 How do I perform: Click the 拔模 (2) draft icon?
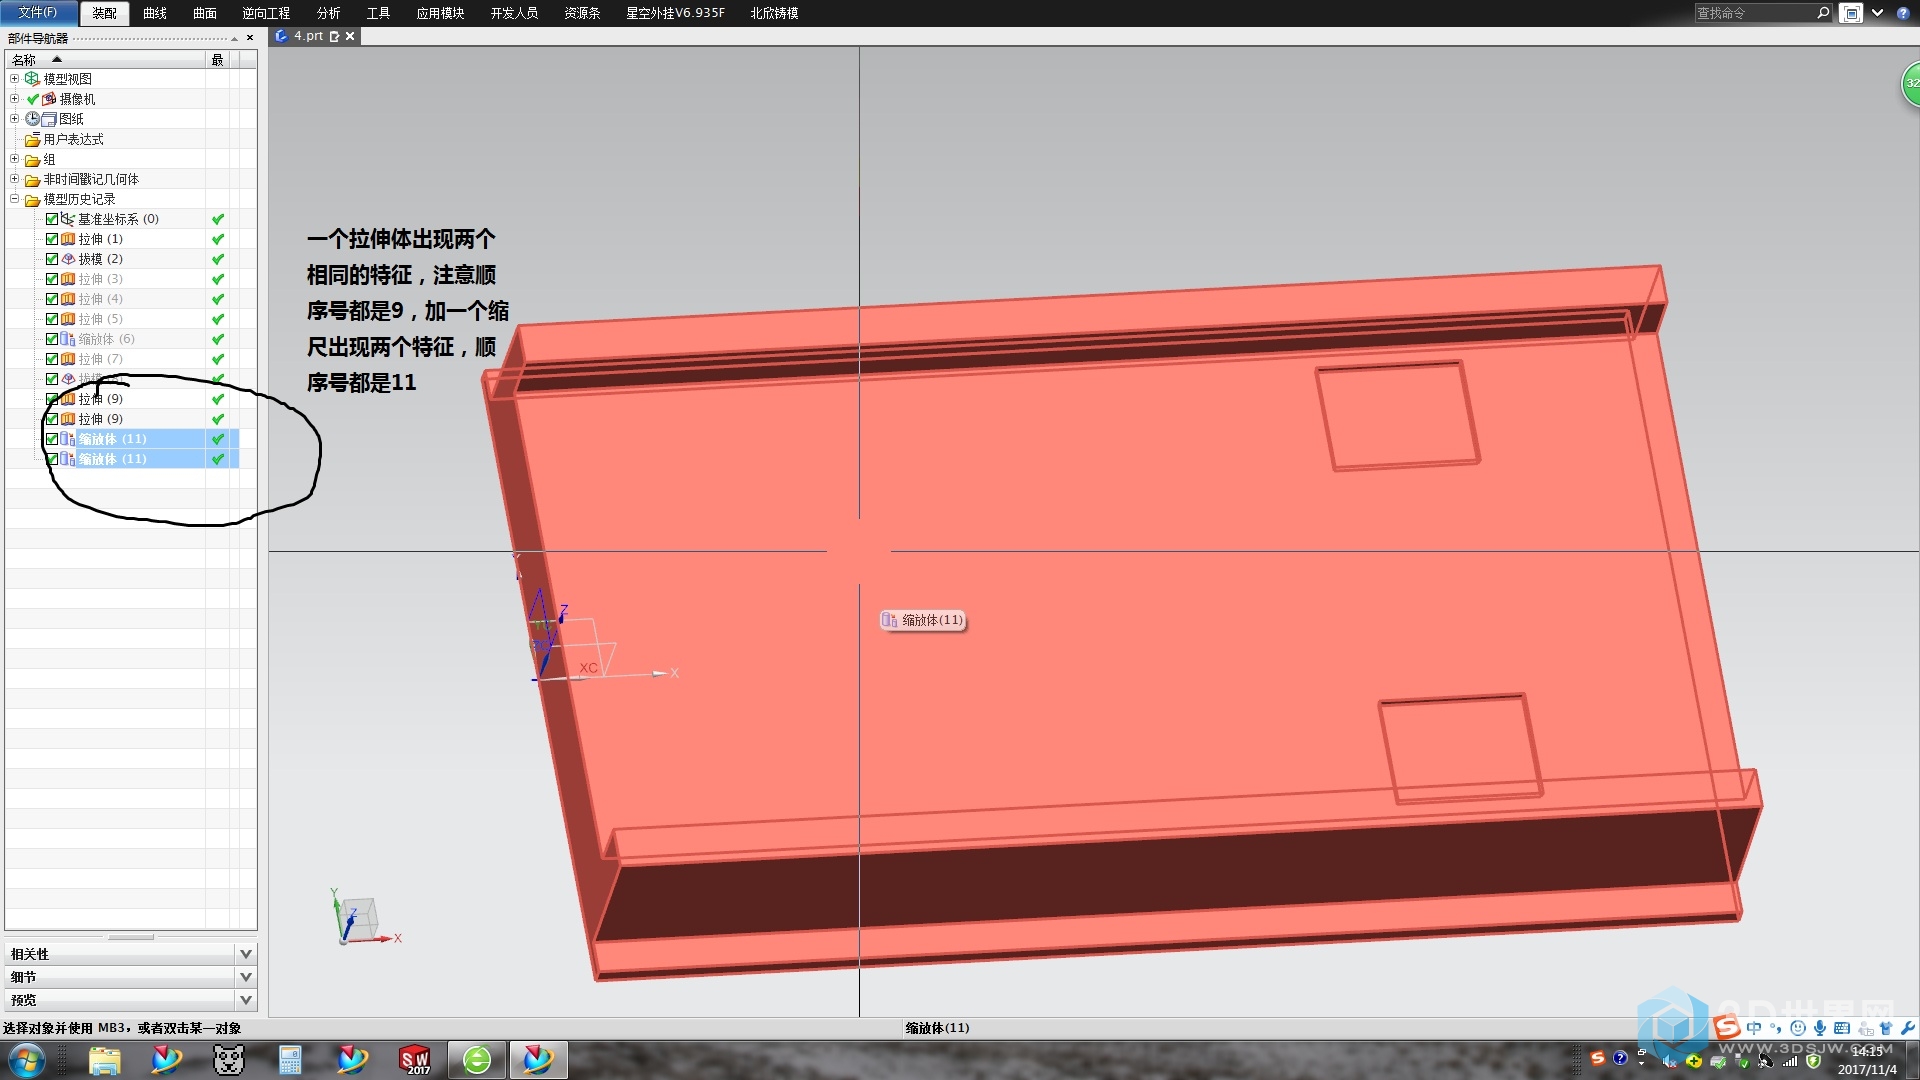click(x=68, y=259)
